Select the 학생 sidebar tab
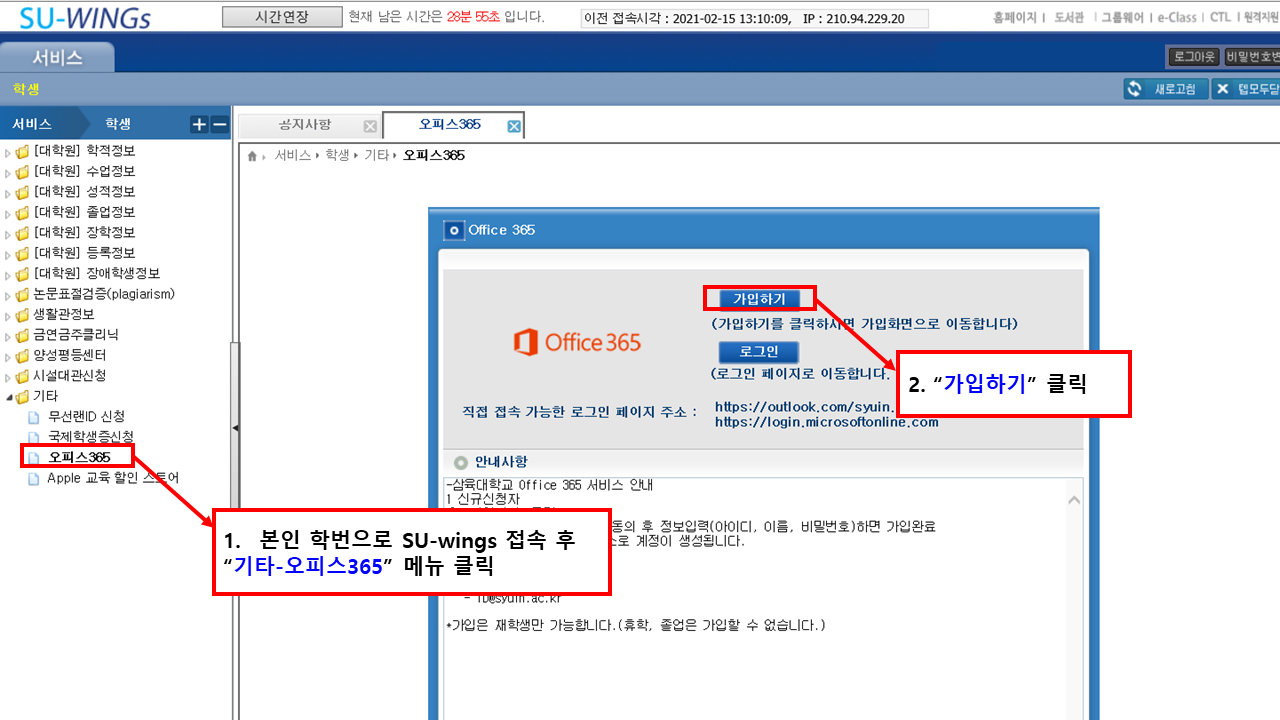Viewport: 1280px width, 720px height. point(118,124)
